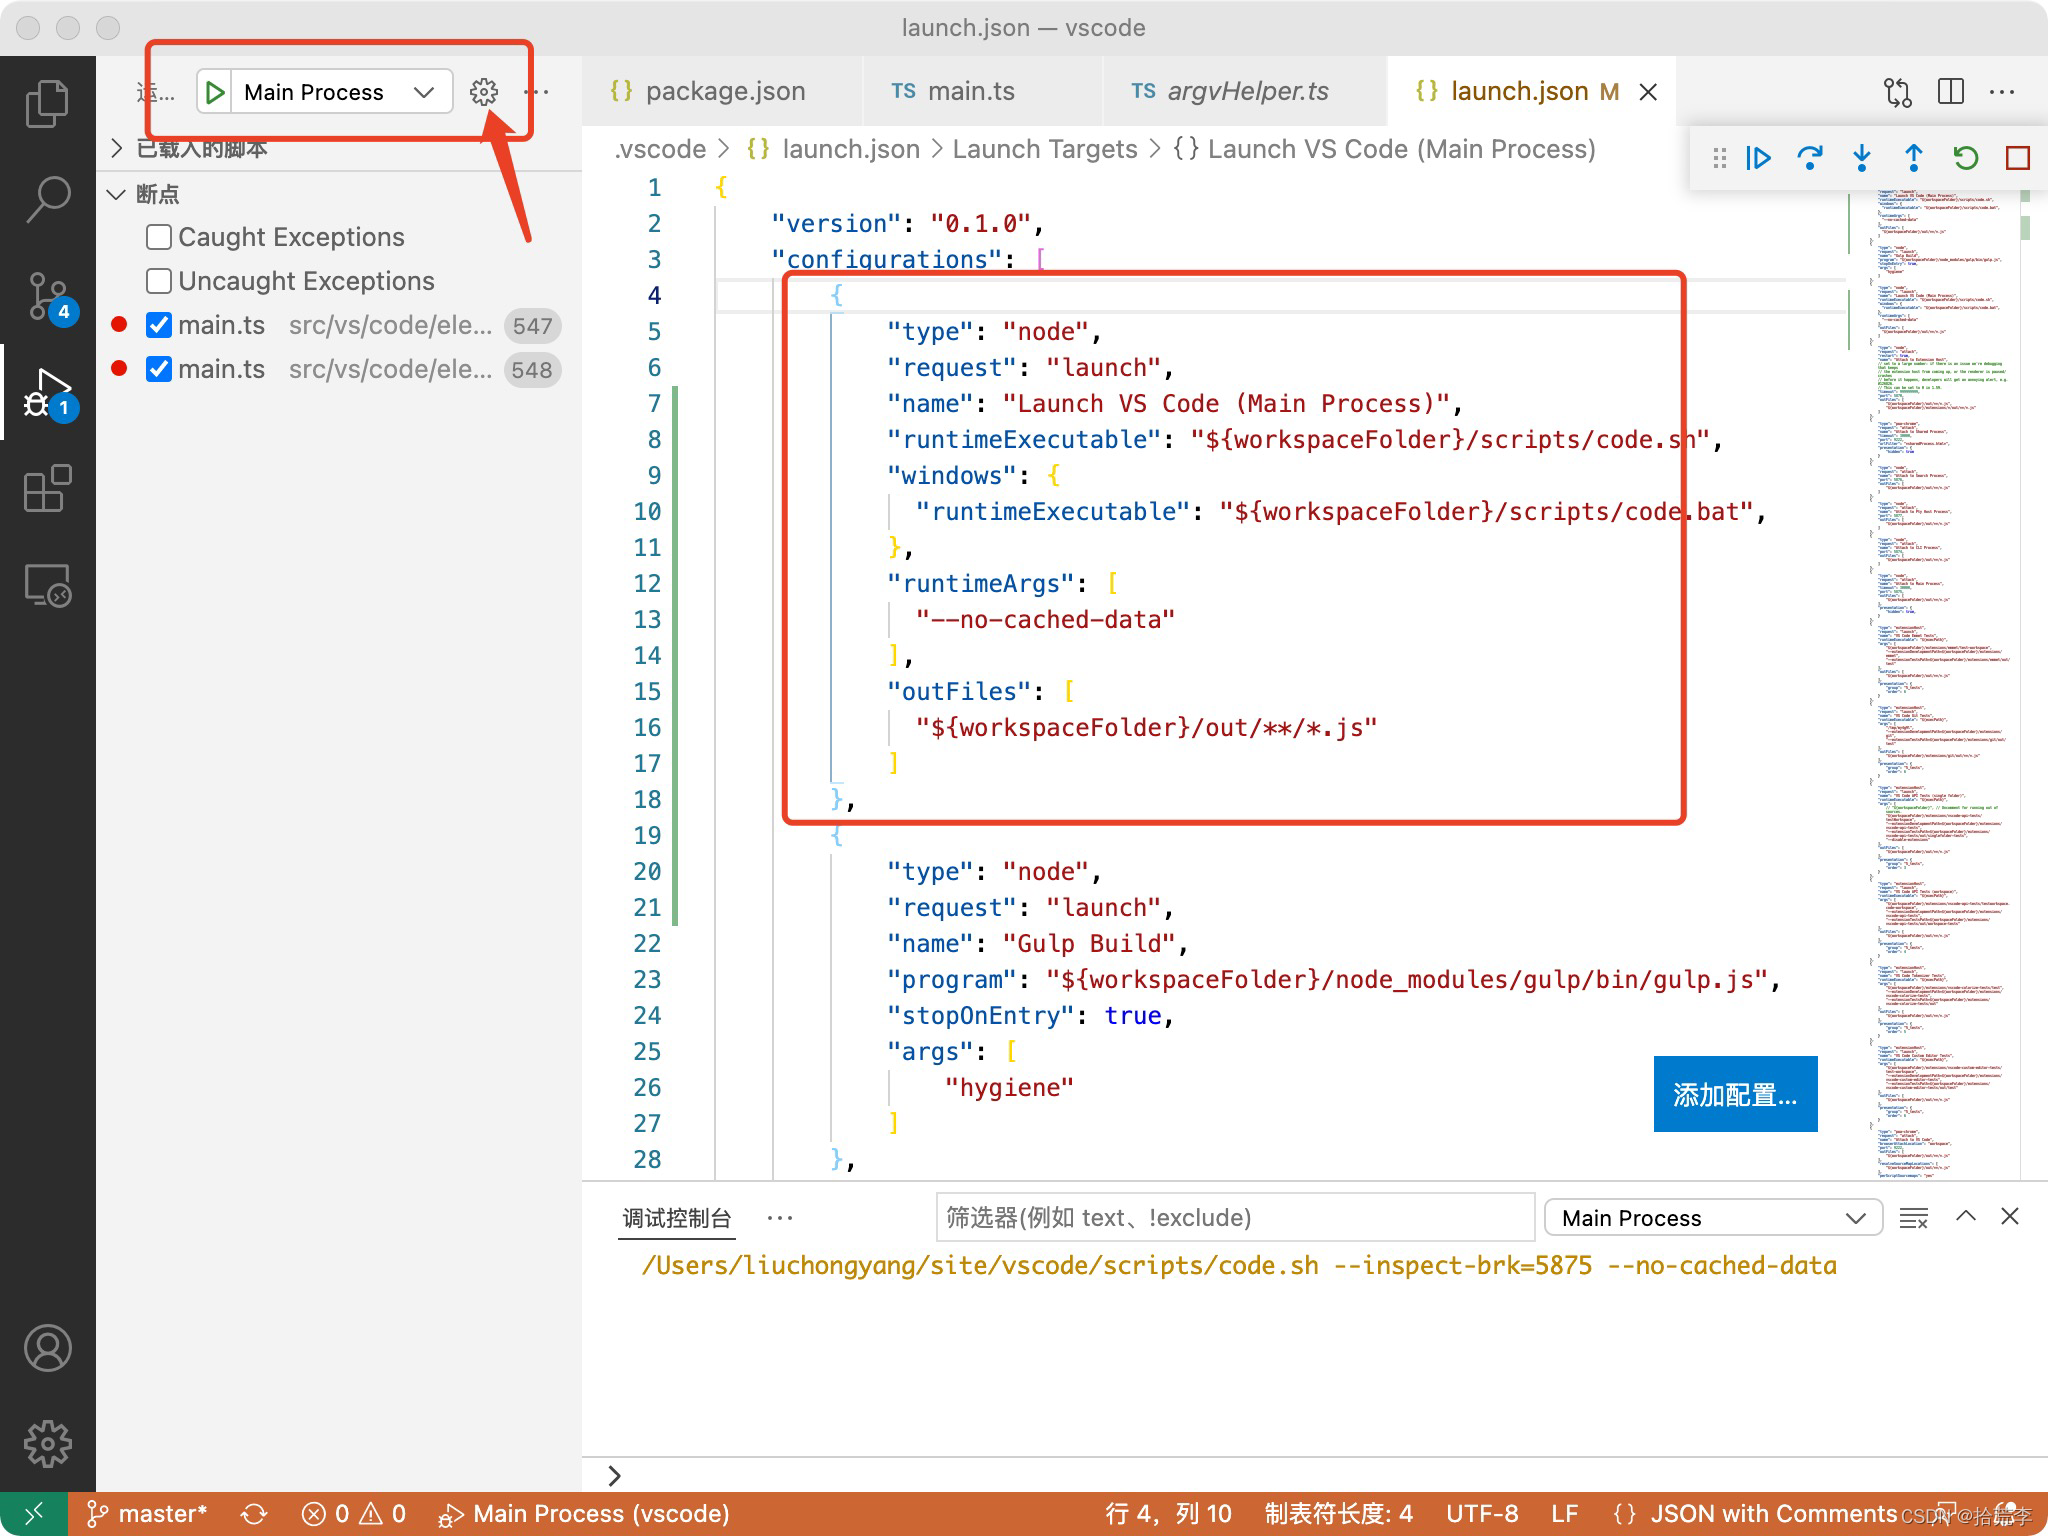Open launch.json via the gear icon

[484, 92]
